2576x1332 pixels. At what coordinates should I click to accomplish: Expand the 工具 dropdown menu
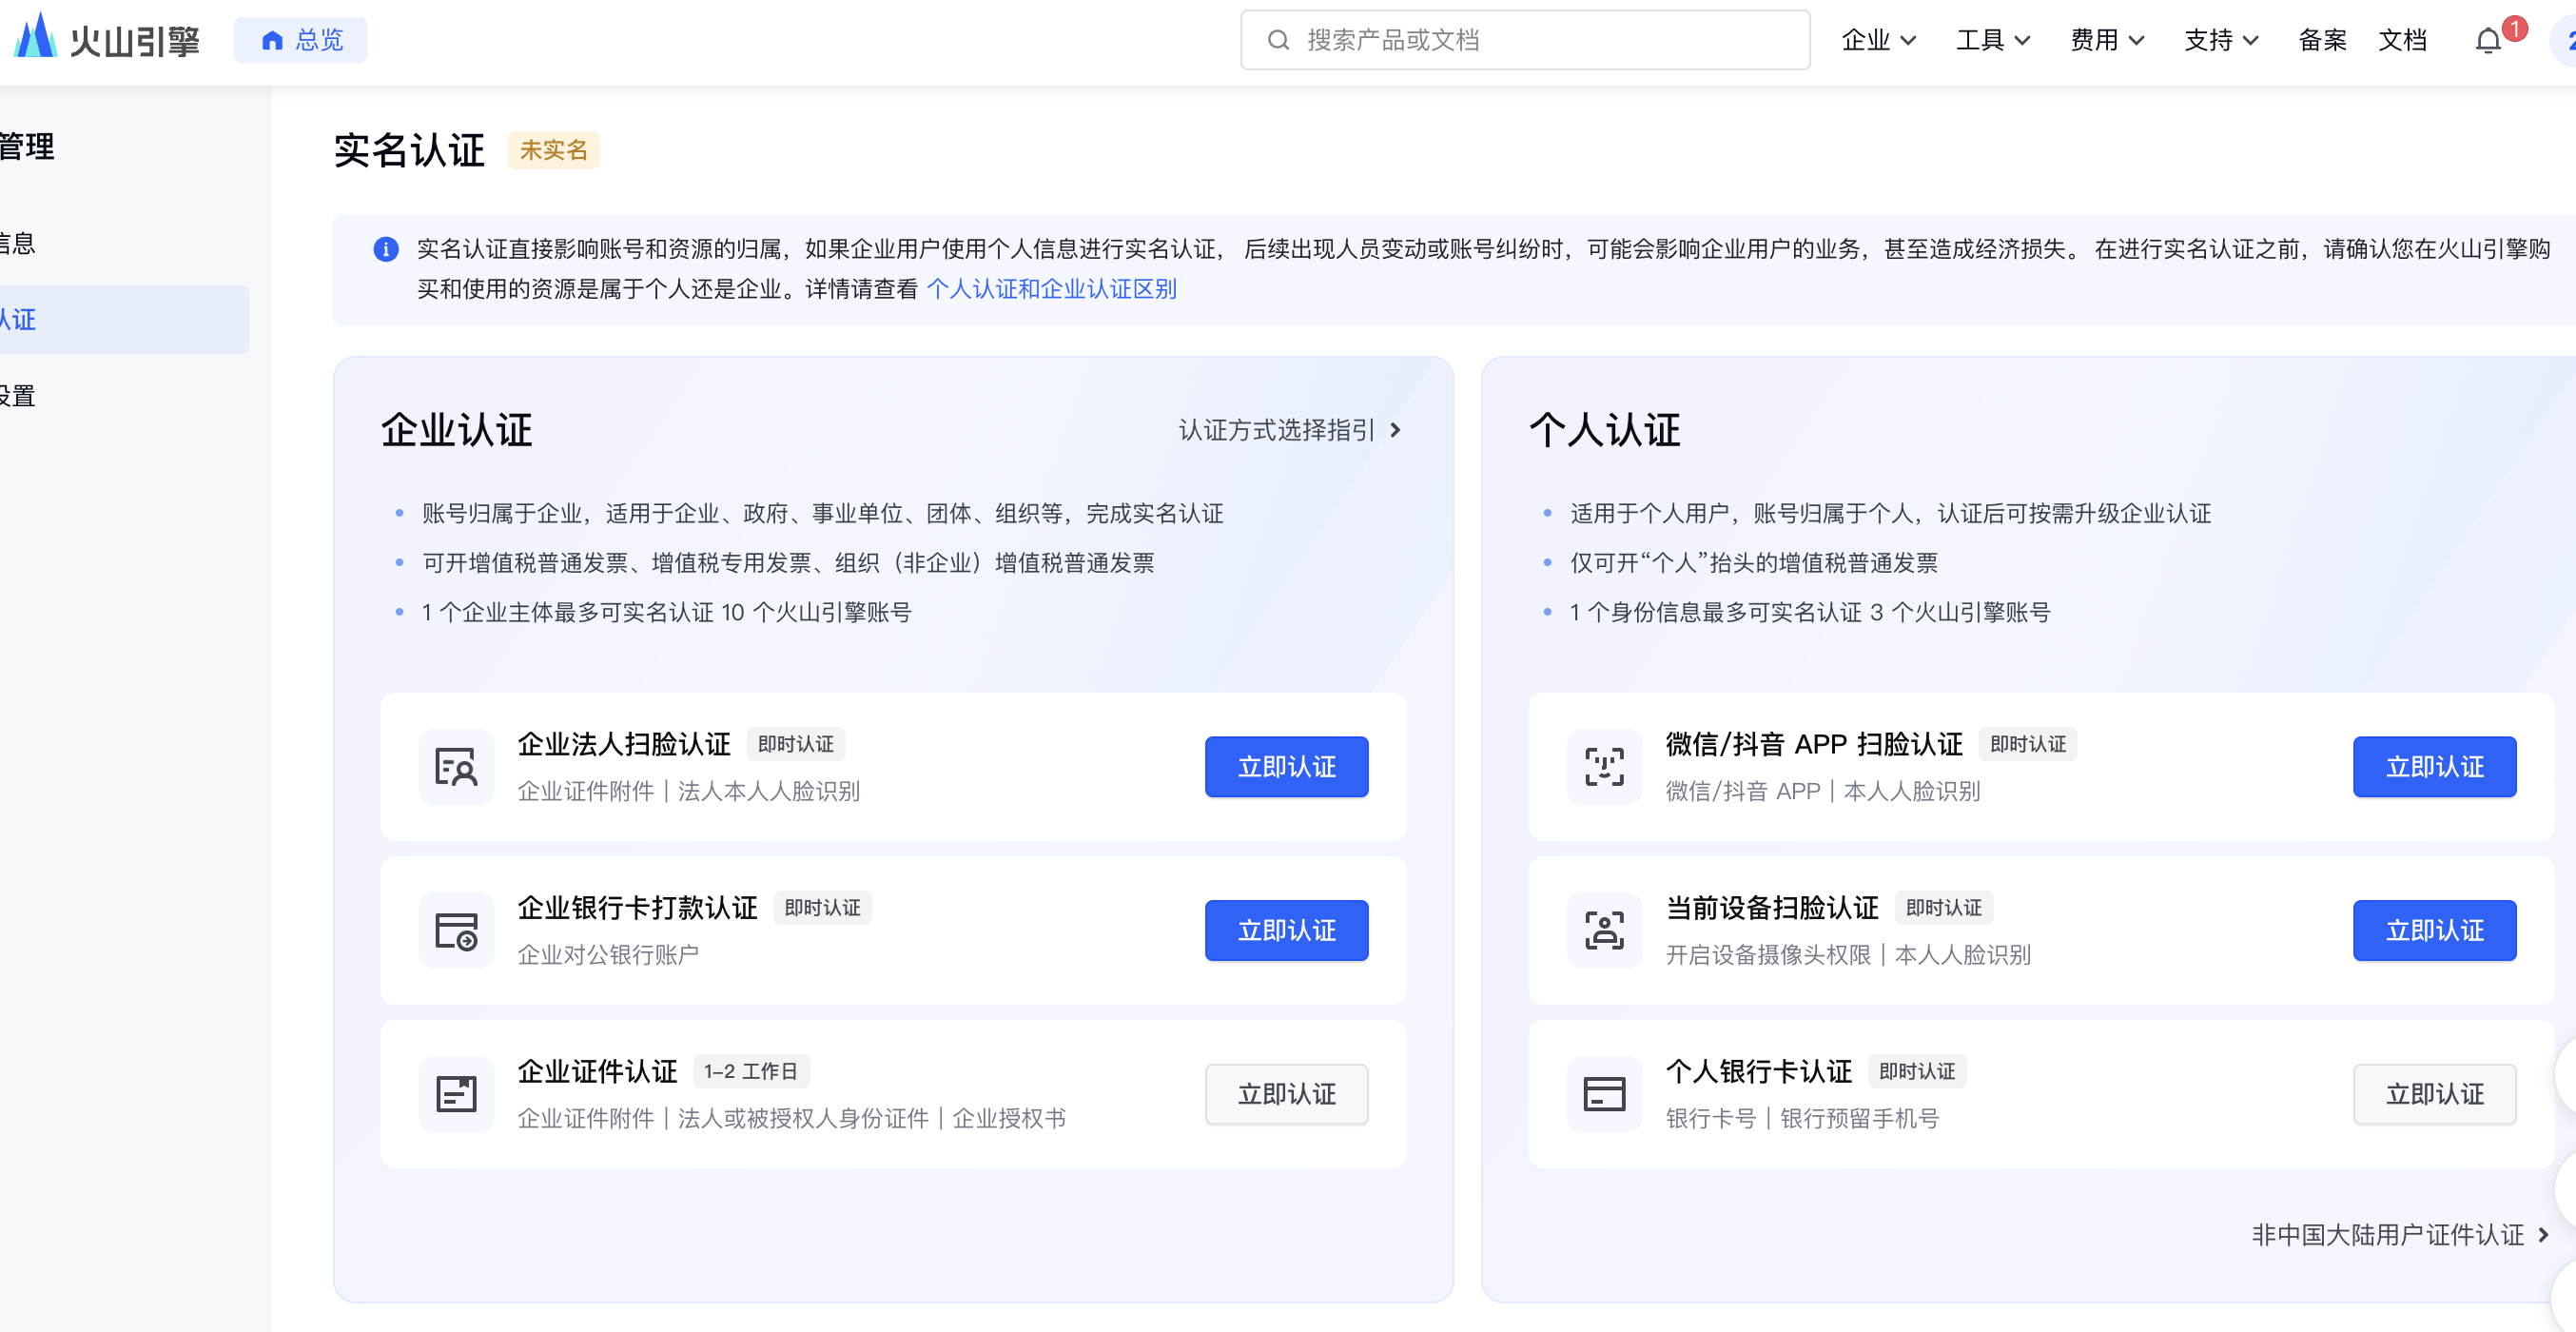pos(1992,40)
